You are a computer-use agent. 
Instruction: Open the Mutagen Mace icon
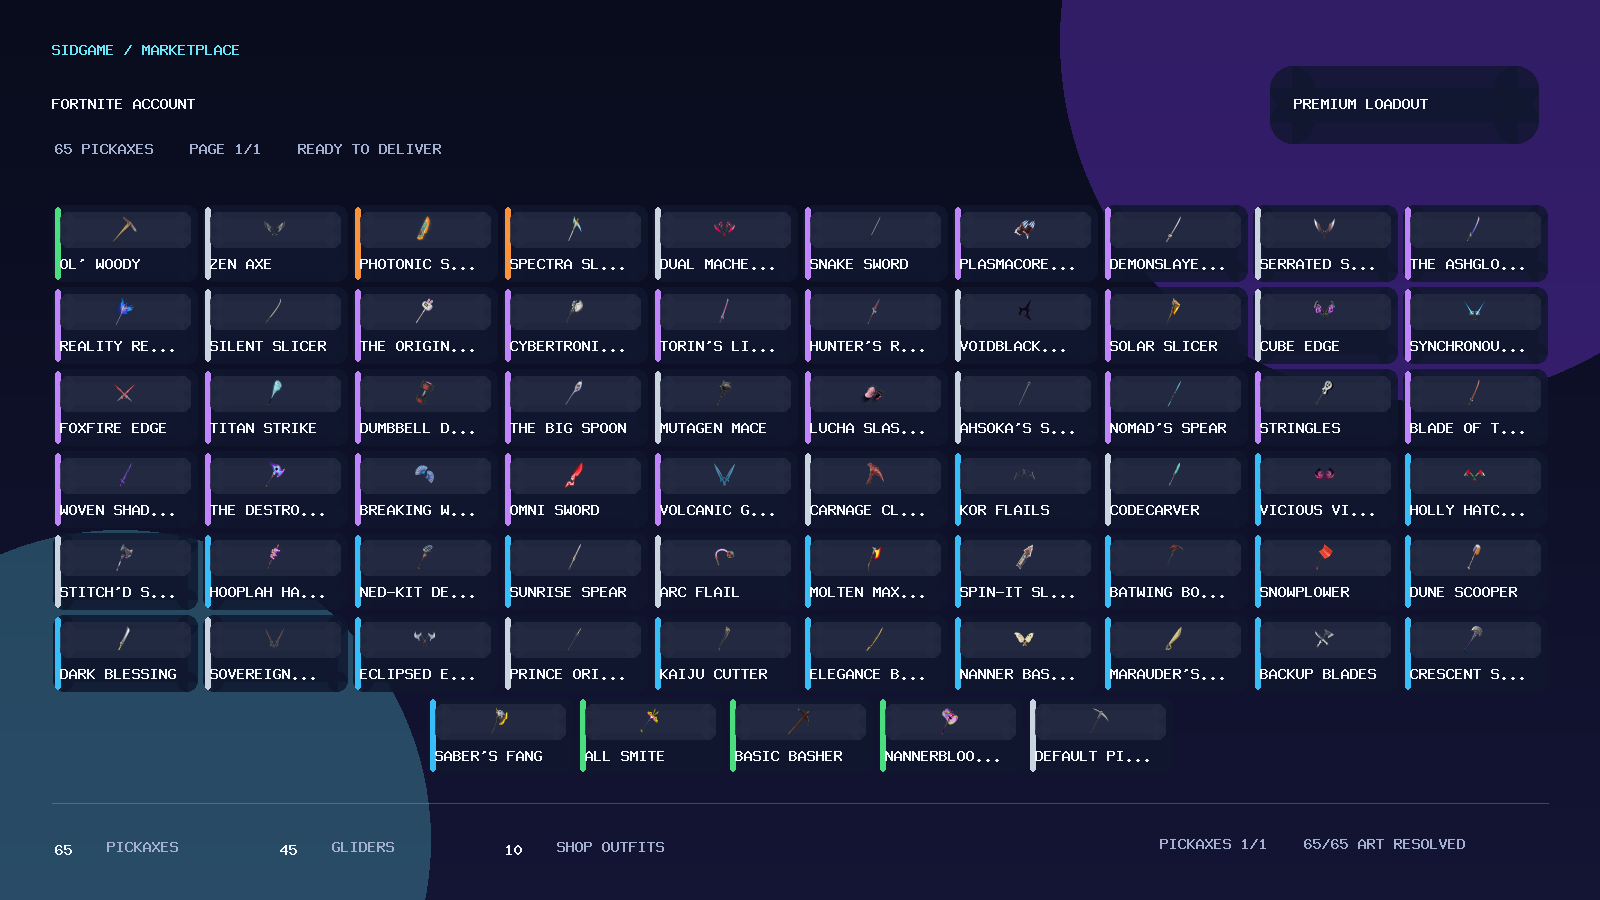(x=724, y=393)
